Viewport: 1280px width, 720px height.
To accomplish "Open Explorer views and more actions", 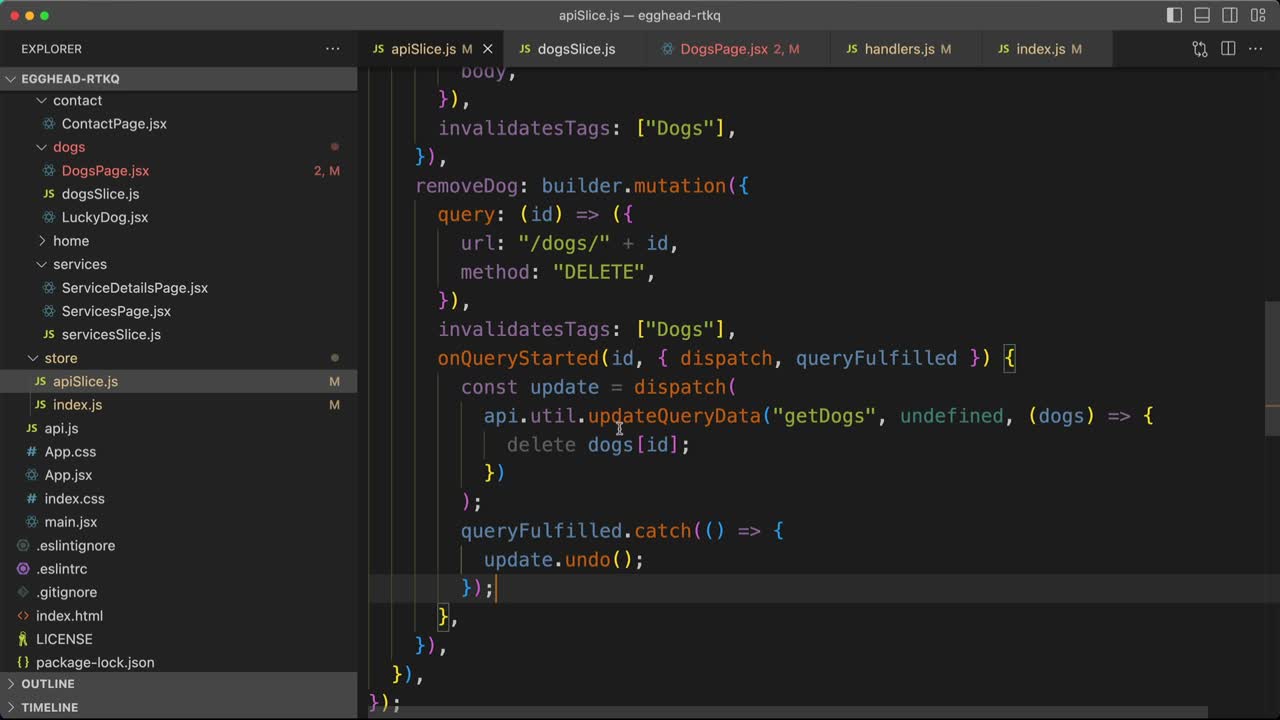I will point(332,49).
